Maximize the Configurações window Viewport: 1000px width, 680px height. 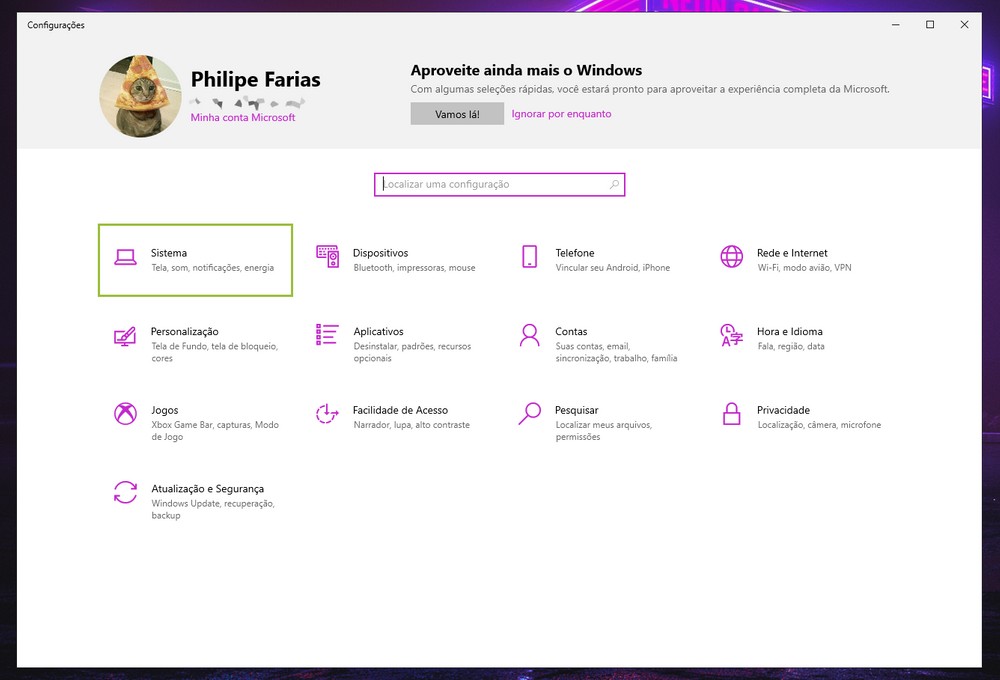[x=930, y=25]
